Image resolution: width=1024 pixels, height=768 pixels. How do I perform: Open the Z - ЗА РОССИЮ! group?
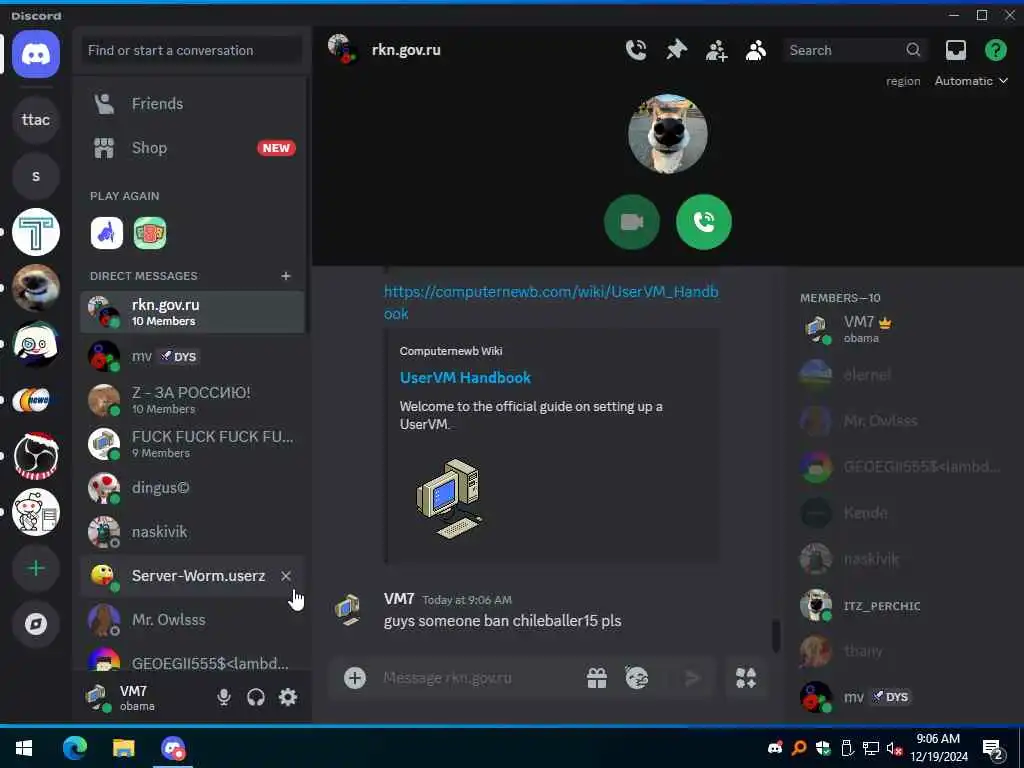pyautogui.click(x=193, y=400)
